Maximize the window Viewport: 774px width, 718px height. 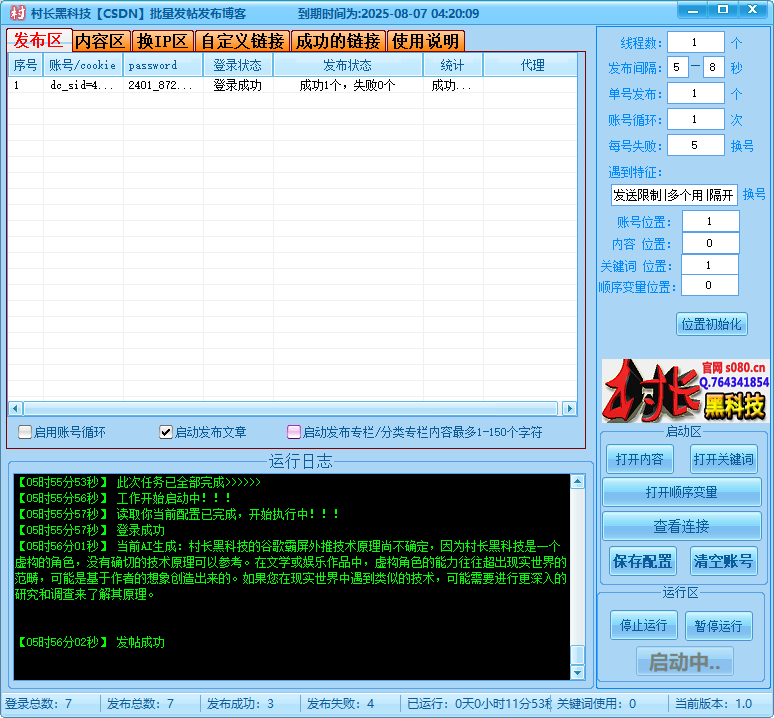point(723,10)
